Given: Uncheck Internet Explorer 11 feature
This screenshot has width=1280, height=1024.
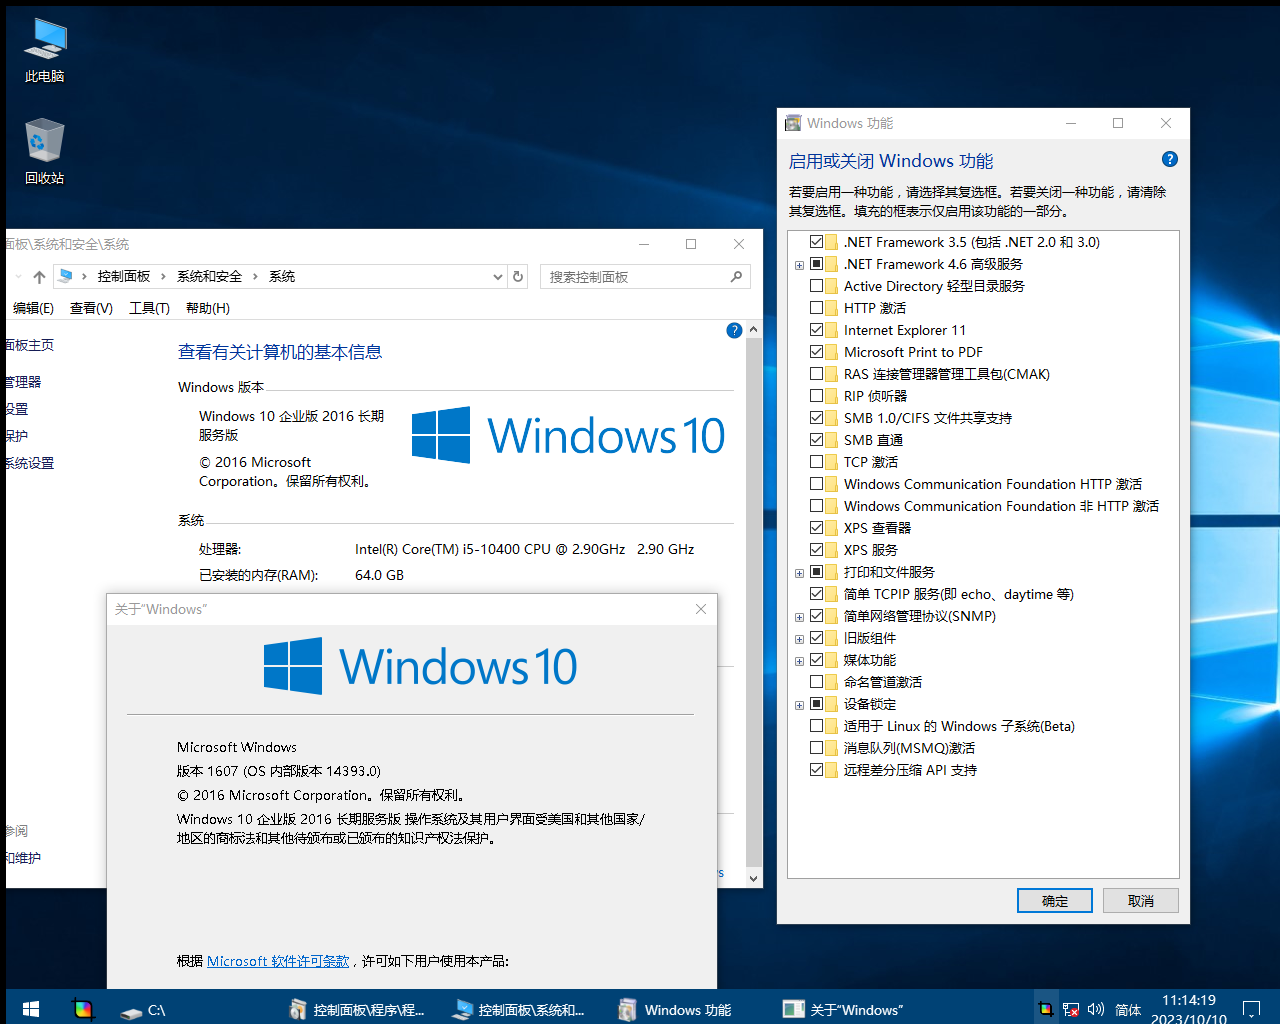Looking at the screenshot, I should pyautogui.click(x=817, y=330).
